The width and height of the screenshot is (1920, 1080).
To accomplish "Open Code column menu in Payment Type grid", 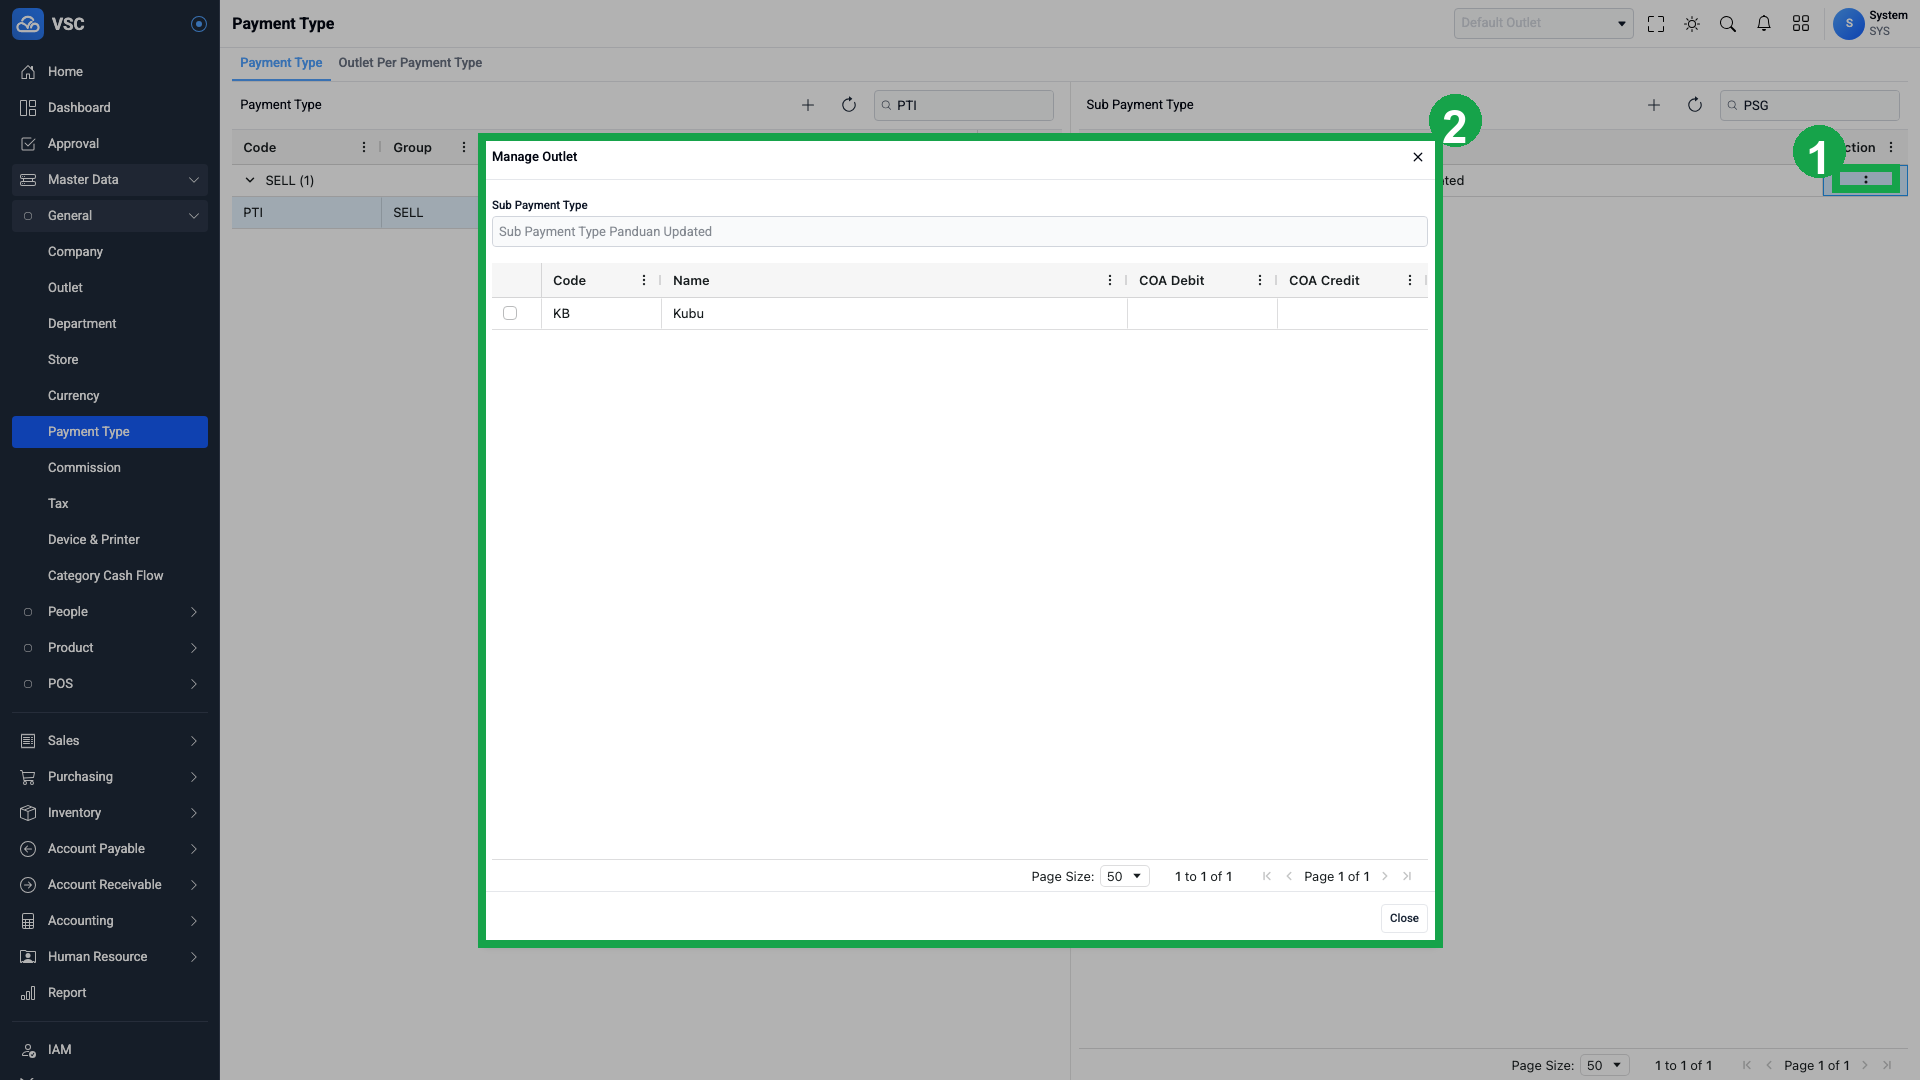I will pos(364,148).
